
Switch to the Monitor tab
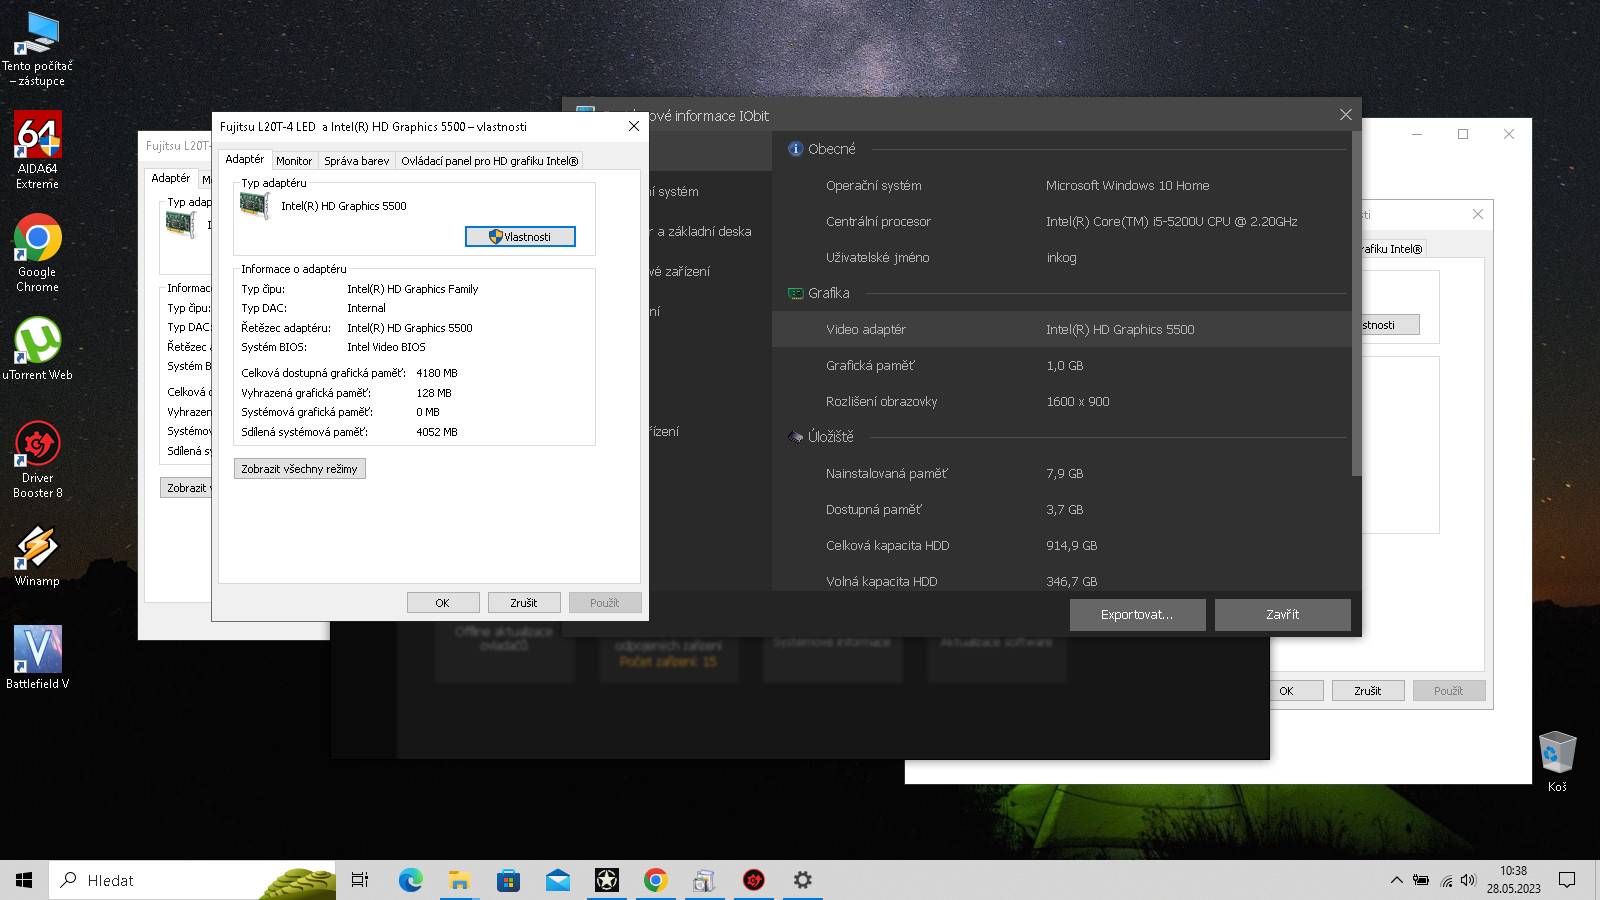click(x=294, y=161)
